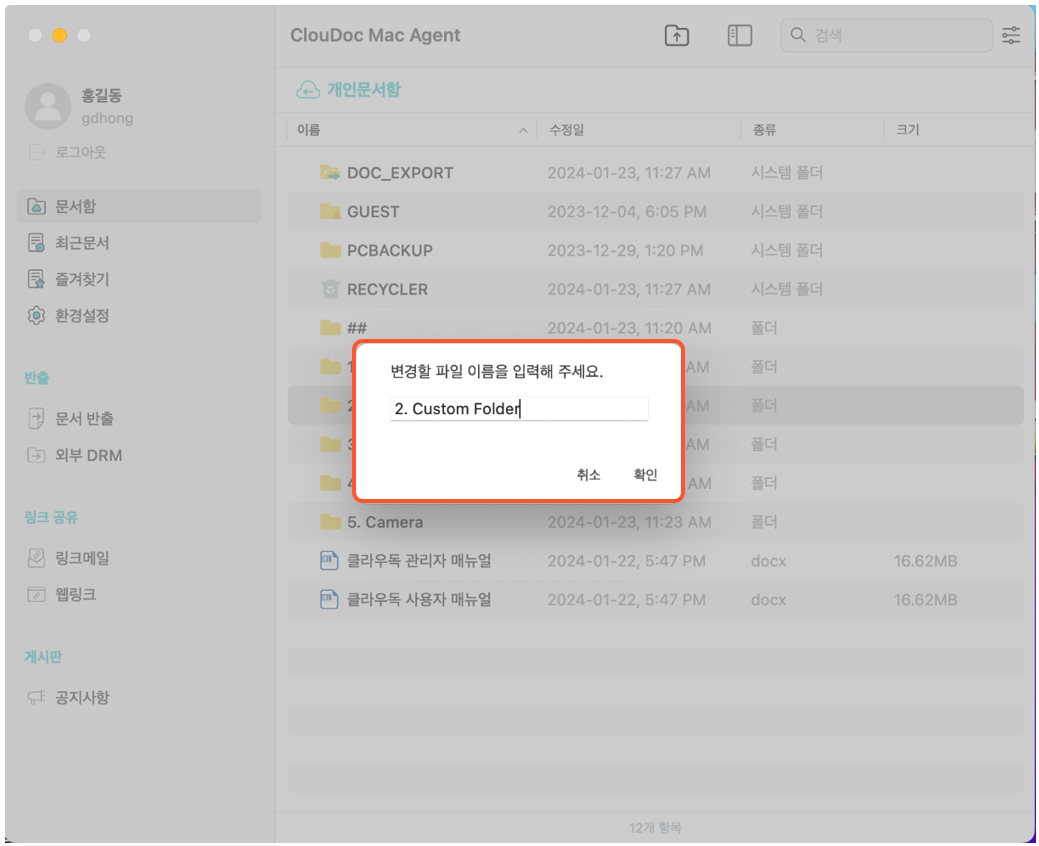The width and height of the screenshot is (1039, 846).
Task: Open 링크메일 in the sidebar
Action: coord(82,558)
